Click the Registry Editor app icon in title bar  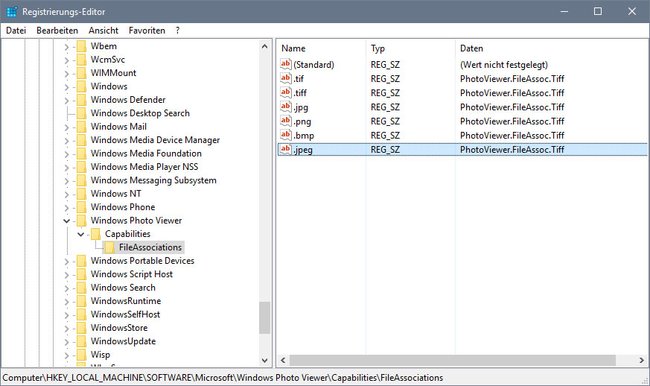12,12
